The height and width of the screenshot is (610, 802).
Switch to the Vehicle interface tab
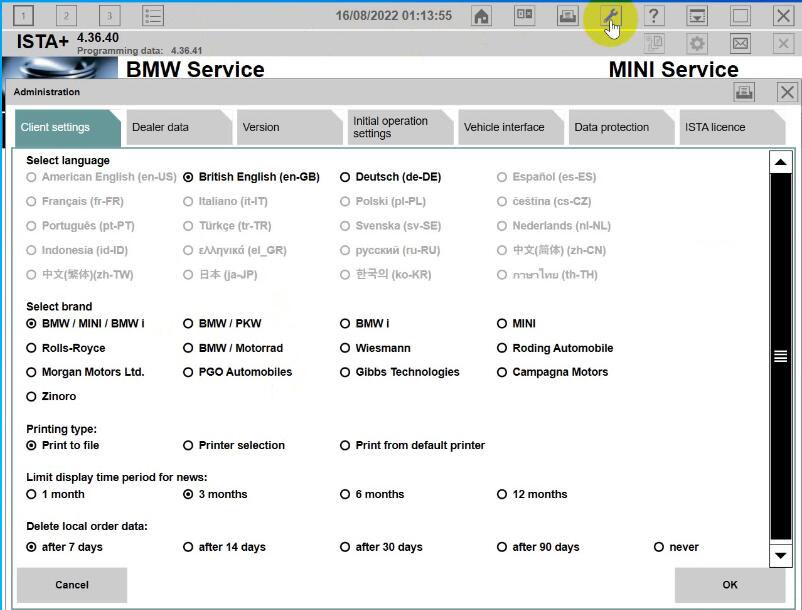click(510, 127)
